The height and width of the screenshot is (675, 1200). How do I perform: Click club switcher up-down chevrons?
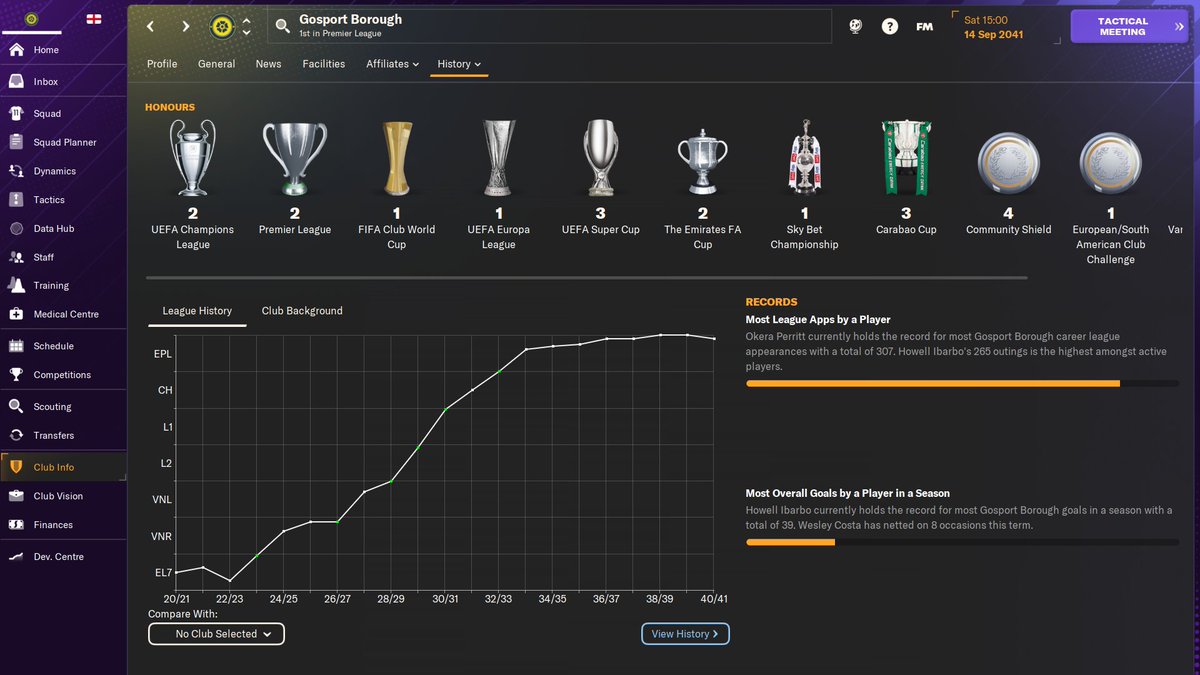point(247,26)
